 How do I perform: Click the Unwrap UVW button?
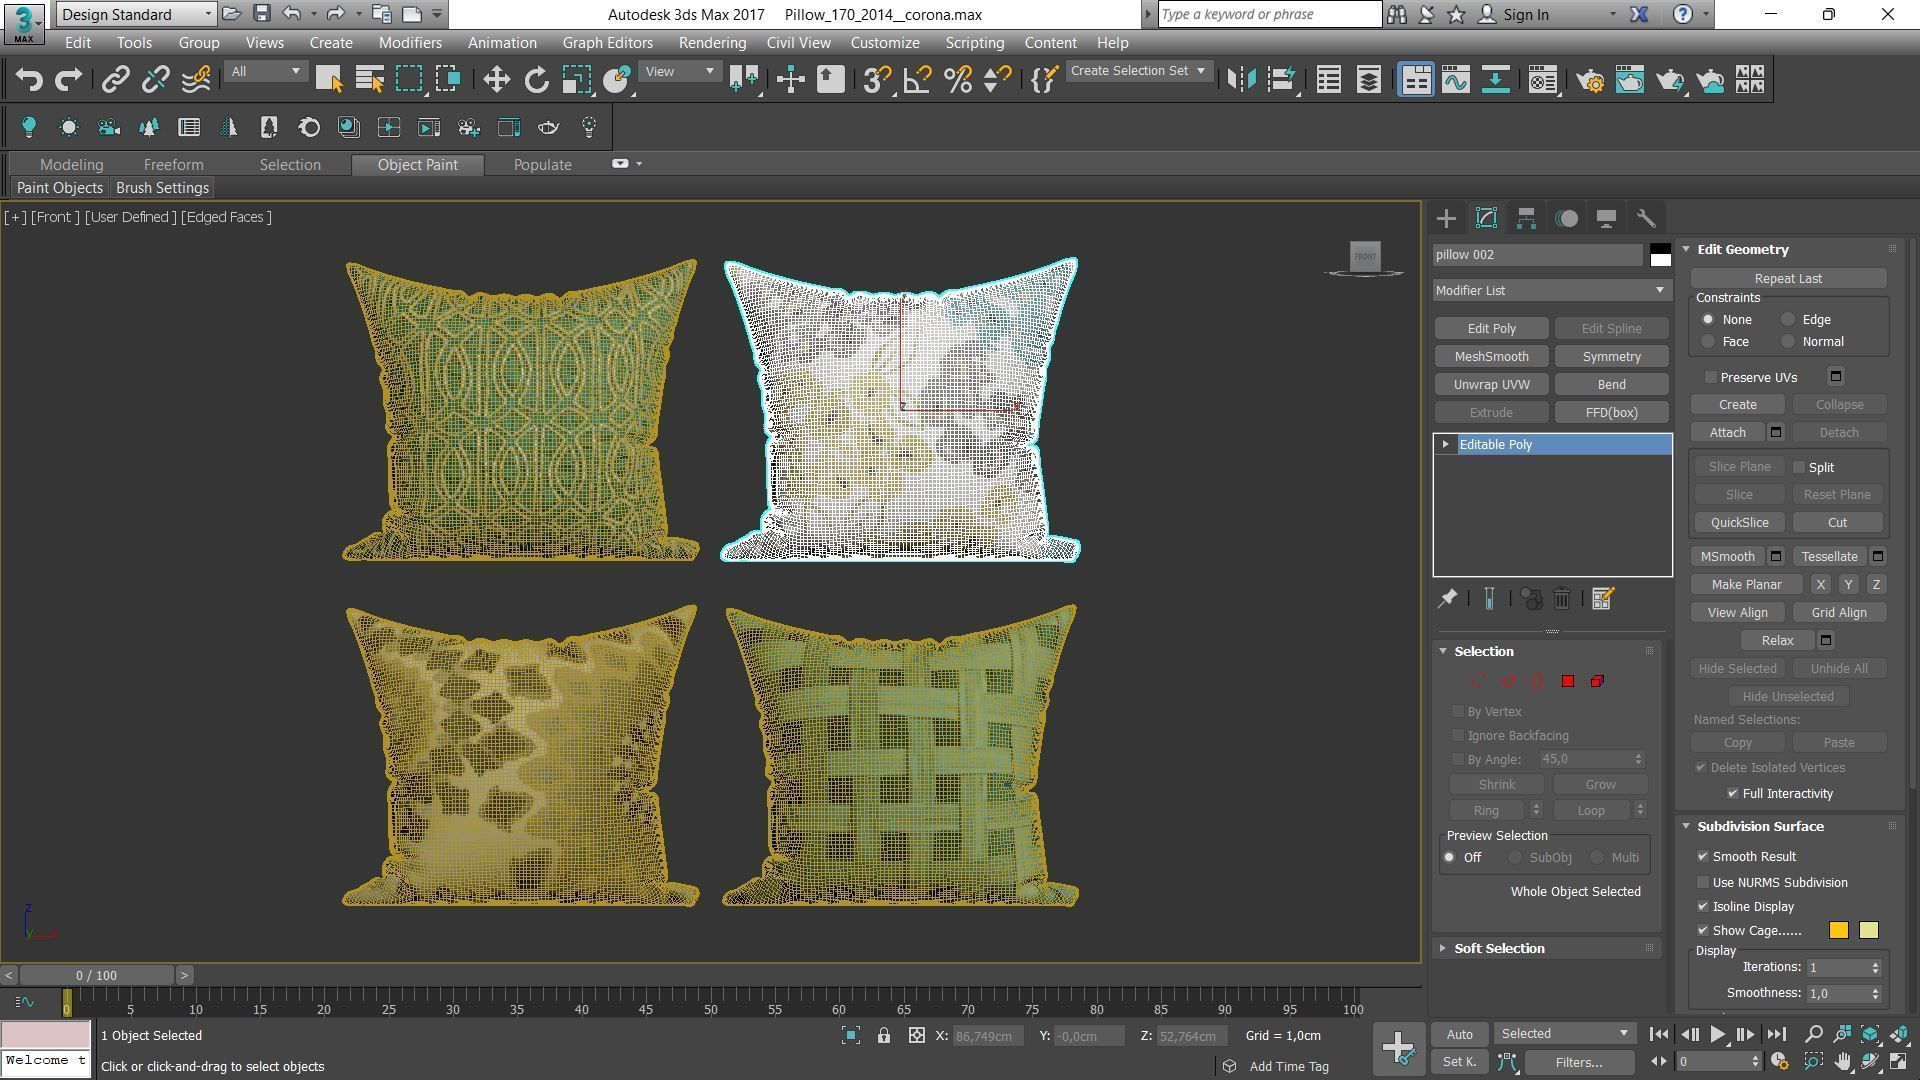coord(1491,385)
